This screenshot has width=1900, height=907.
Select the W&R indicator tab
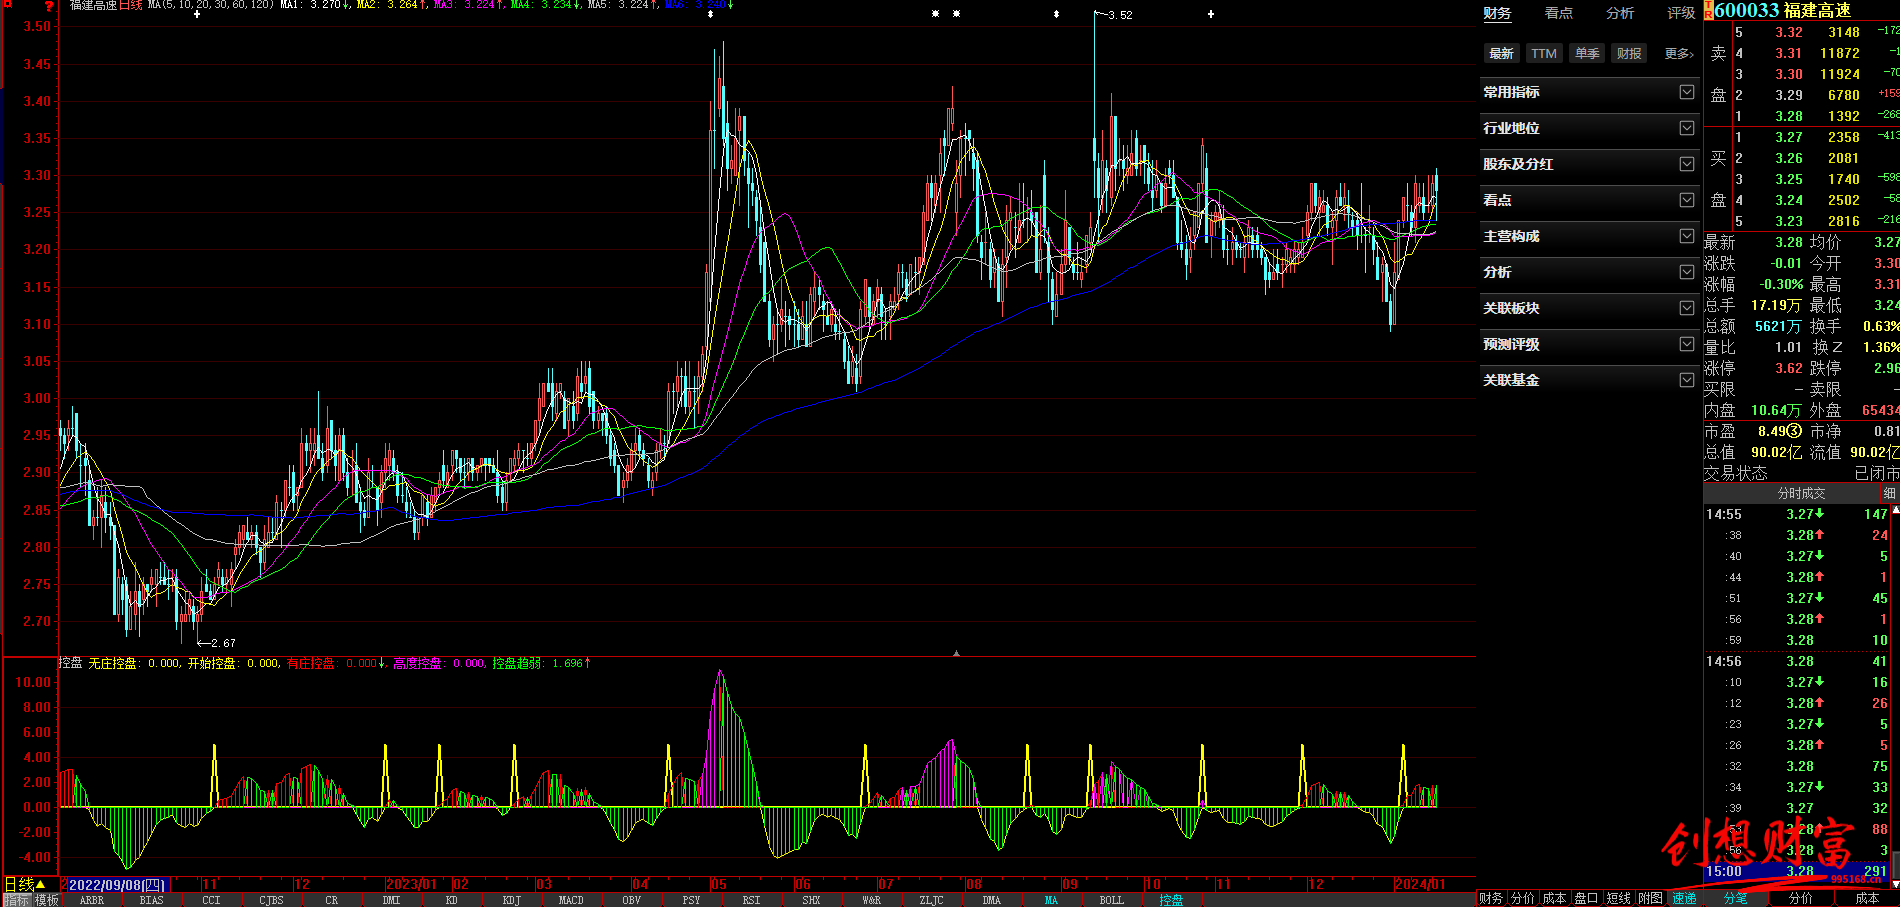(871, 900)
